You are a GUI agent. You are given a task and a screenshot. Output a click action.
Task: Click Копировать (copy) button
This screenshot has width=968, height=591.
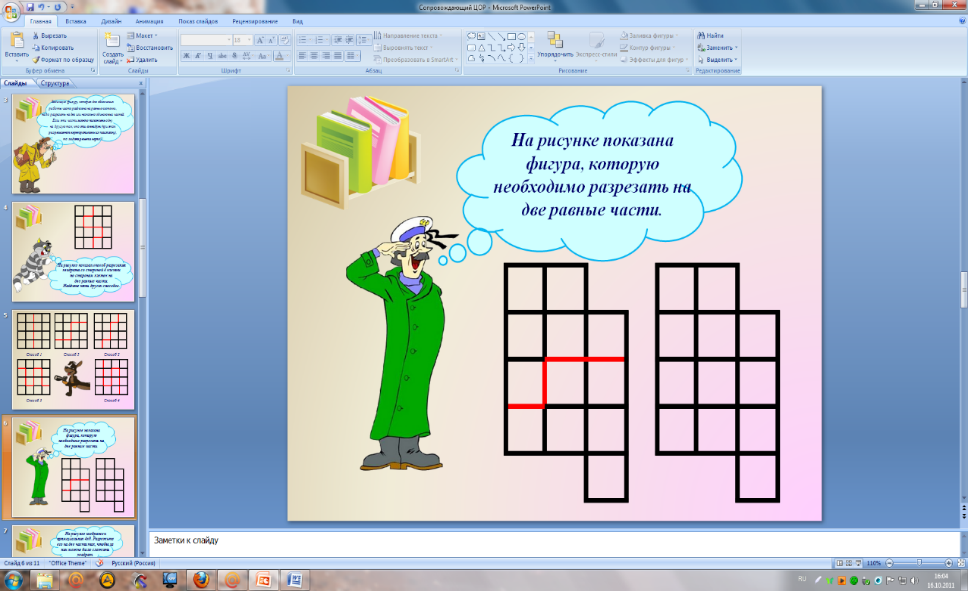[53, 48]
